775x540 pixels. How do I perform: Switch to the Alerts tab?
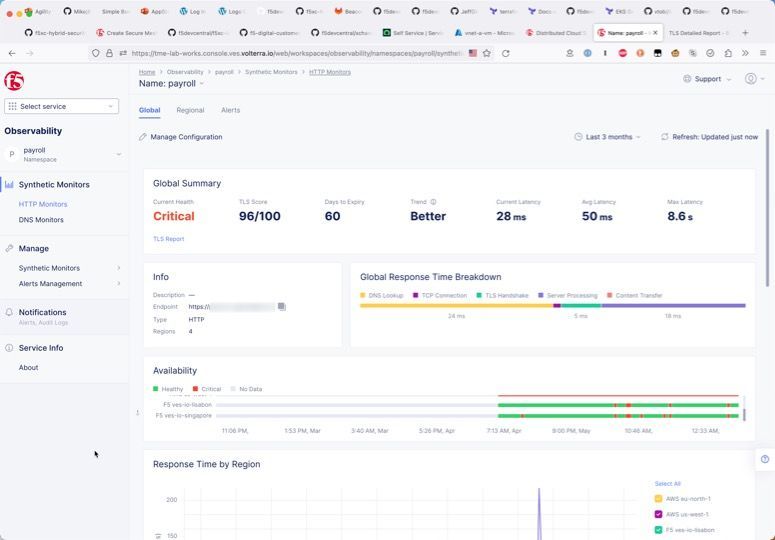pos(230,110)
